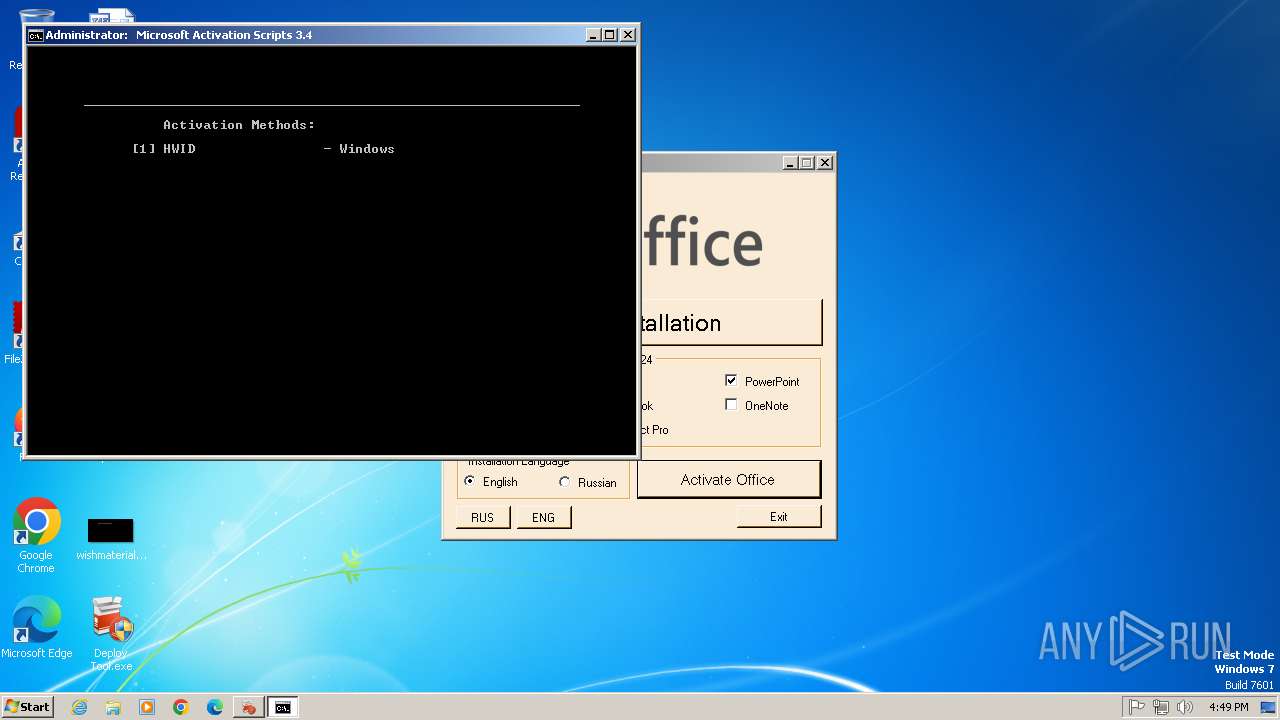This screenshot has width=1280, height=720.
Task: Open the volume speaker tray icon
Action: (1185, 707)
